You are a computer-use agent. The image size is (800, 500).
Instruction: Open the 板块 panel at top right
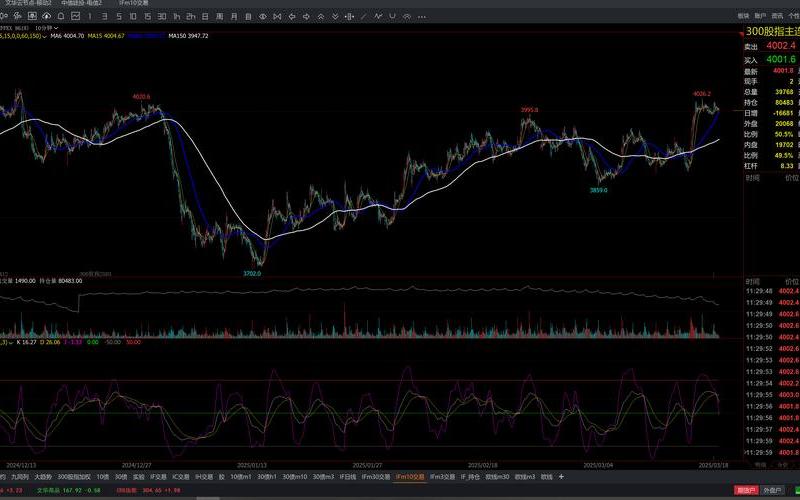743,16
